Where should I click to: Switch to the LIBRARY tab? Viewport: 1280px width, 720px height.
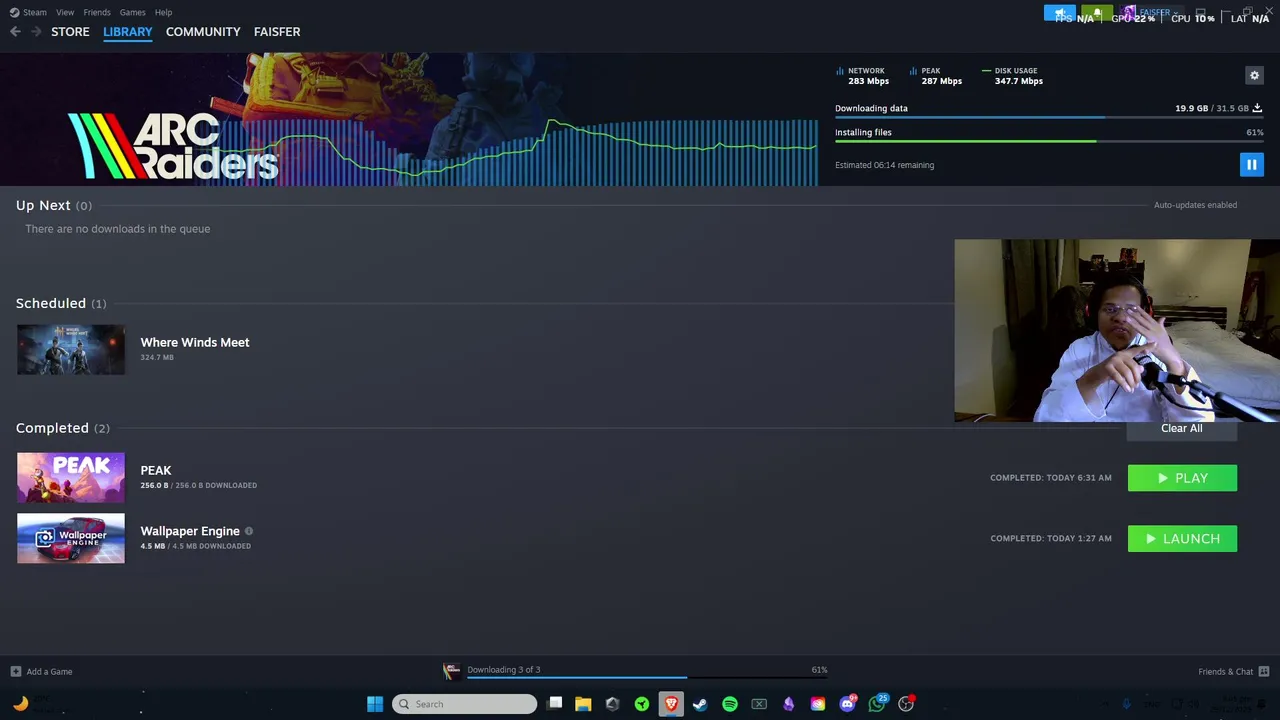(x=128, y=32)
